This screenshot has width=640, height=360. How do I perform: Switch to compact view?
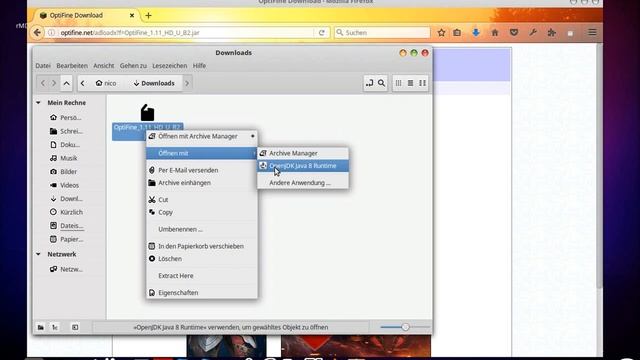point(422,83)
